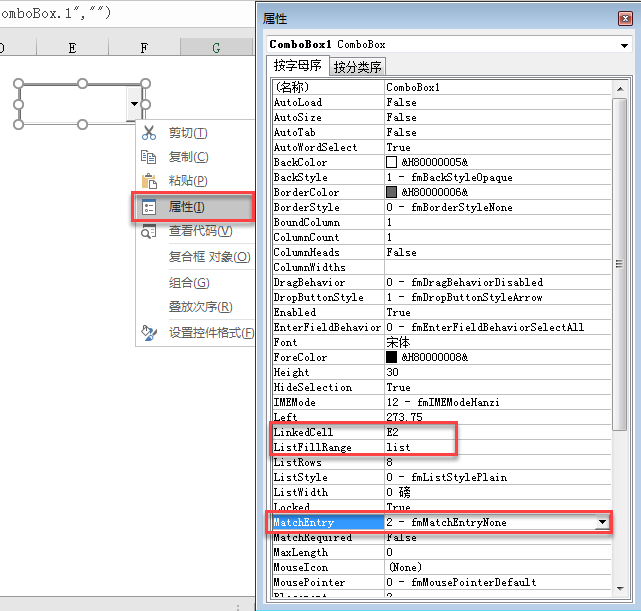This screenshot has width=641, height=611.
Task: Click the Font value 宋体
Action: click(398, 342)
